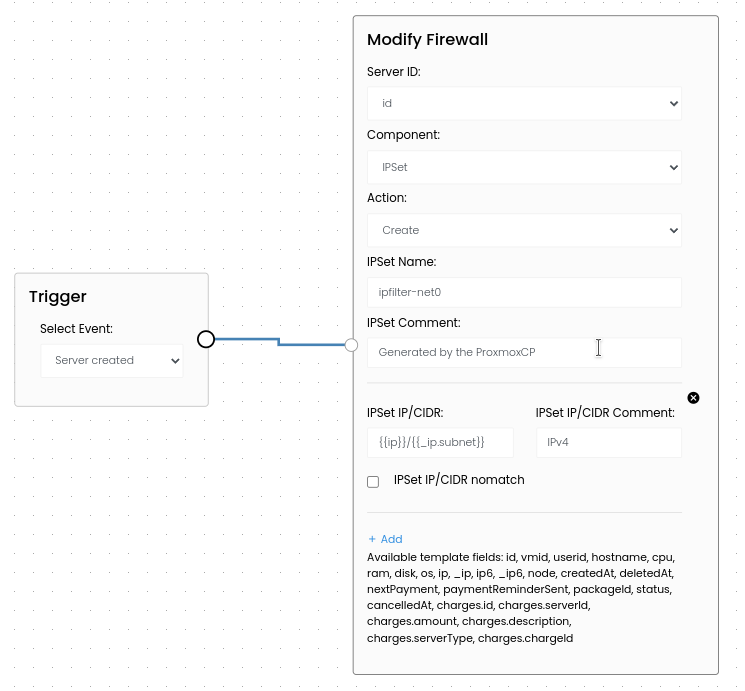The height and width of the screenshot is (691, 745).
Task: Remove the IPSet IP/CIDR entry
Action: point(693,398)
